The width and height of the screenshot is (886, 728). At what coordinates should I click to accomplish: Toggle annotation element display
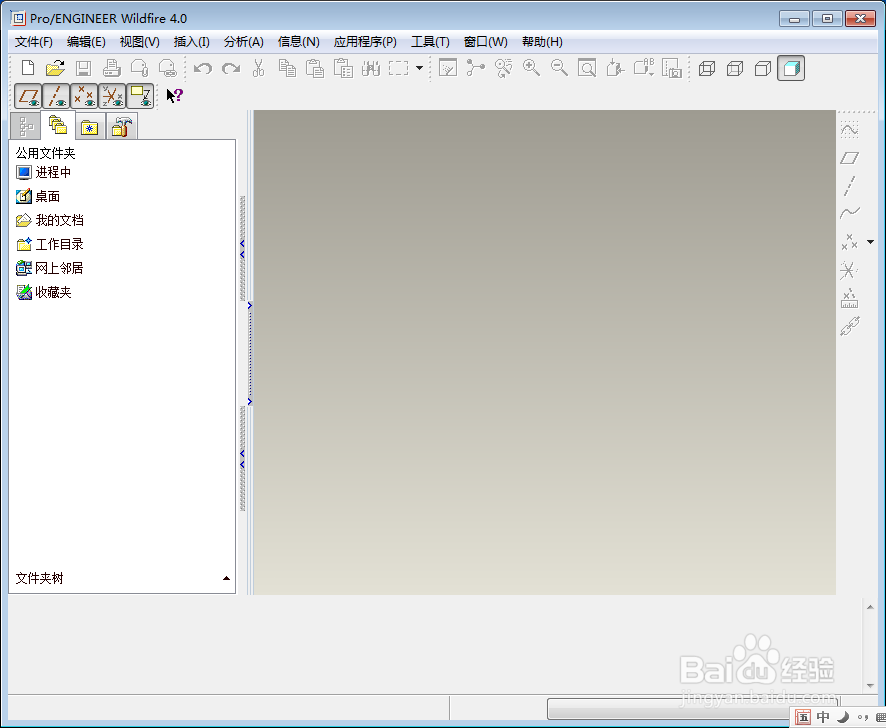tap(140, 96)
